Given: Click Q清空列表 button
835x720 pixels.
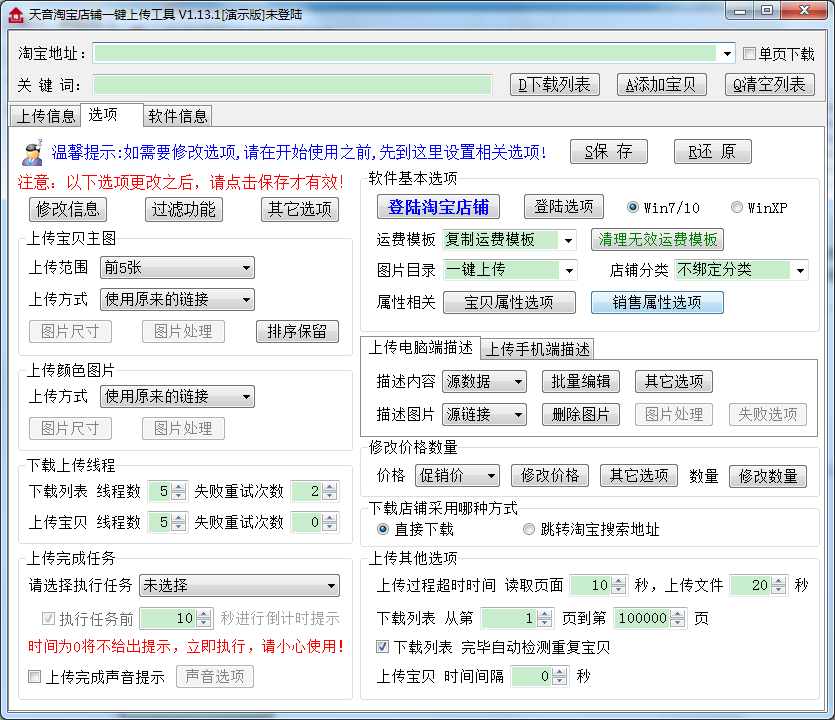Looking at the screenshot, I should coord(769,84).
